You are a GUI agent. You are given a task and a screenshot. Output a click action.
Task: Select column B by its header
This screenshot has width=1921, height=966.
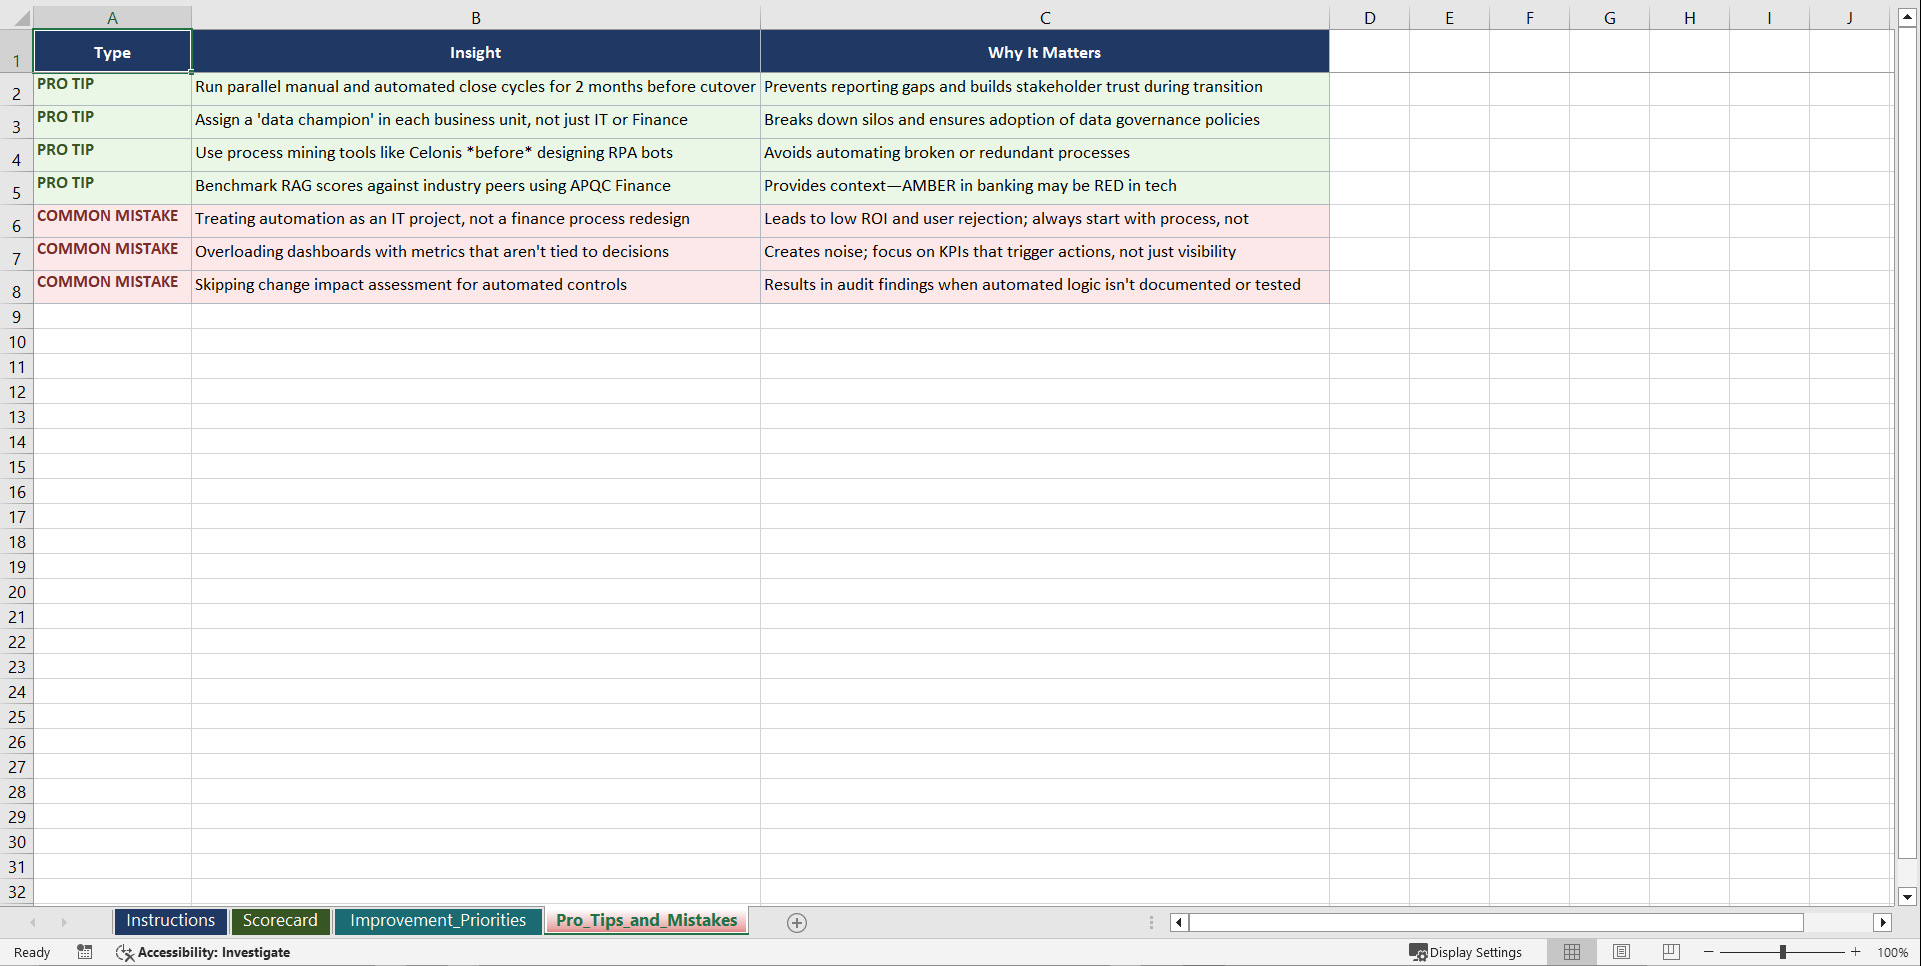(x=475, y=16)
